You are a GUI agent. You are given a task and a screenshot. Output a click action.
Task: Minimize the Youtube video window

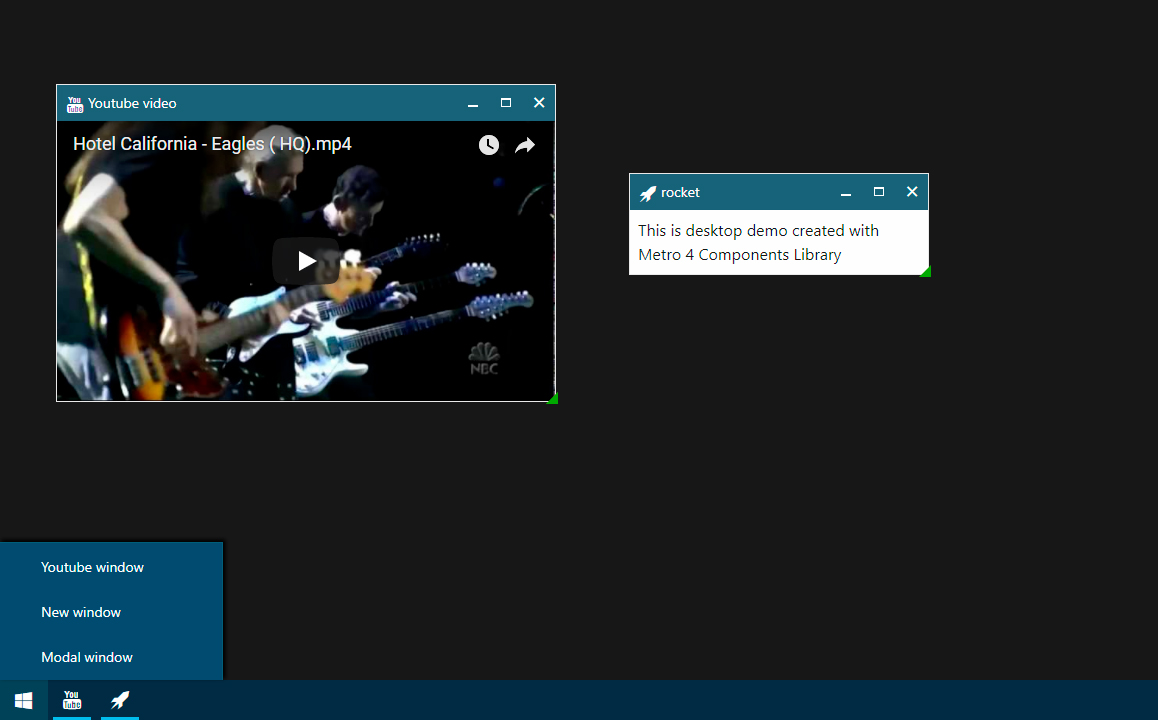pyautogui.click(x=473, y=103)
